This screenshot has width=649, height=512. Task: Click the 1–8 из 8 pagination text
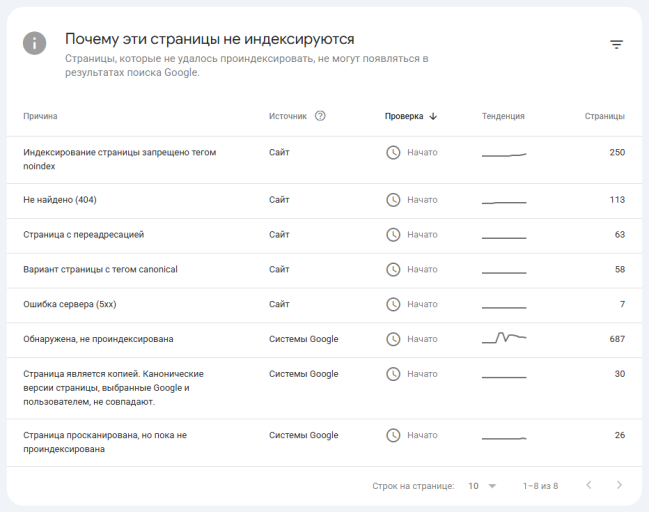tap(540, 486)
